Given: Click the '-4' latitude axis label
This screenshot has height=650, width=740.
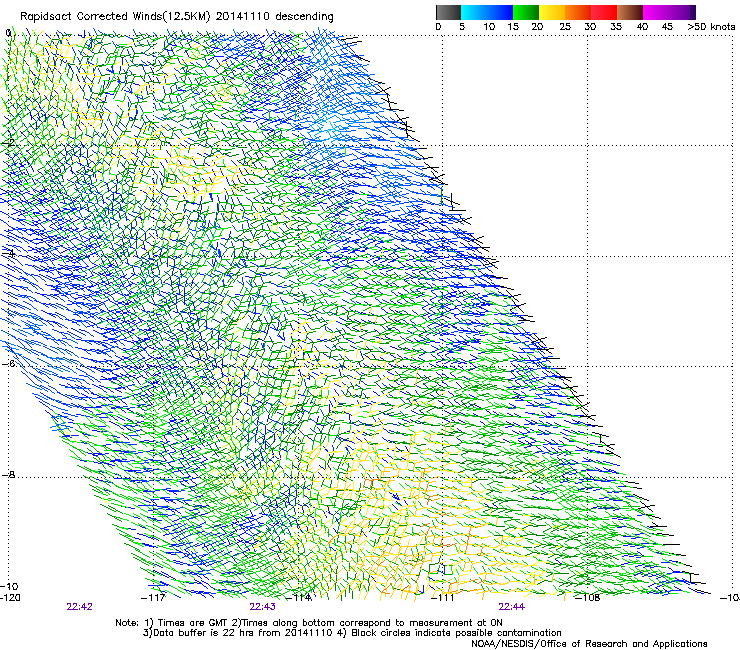Looking at the screenshot, I should pyautogui.click(x=8, y=253).
